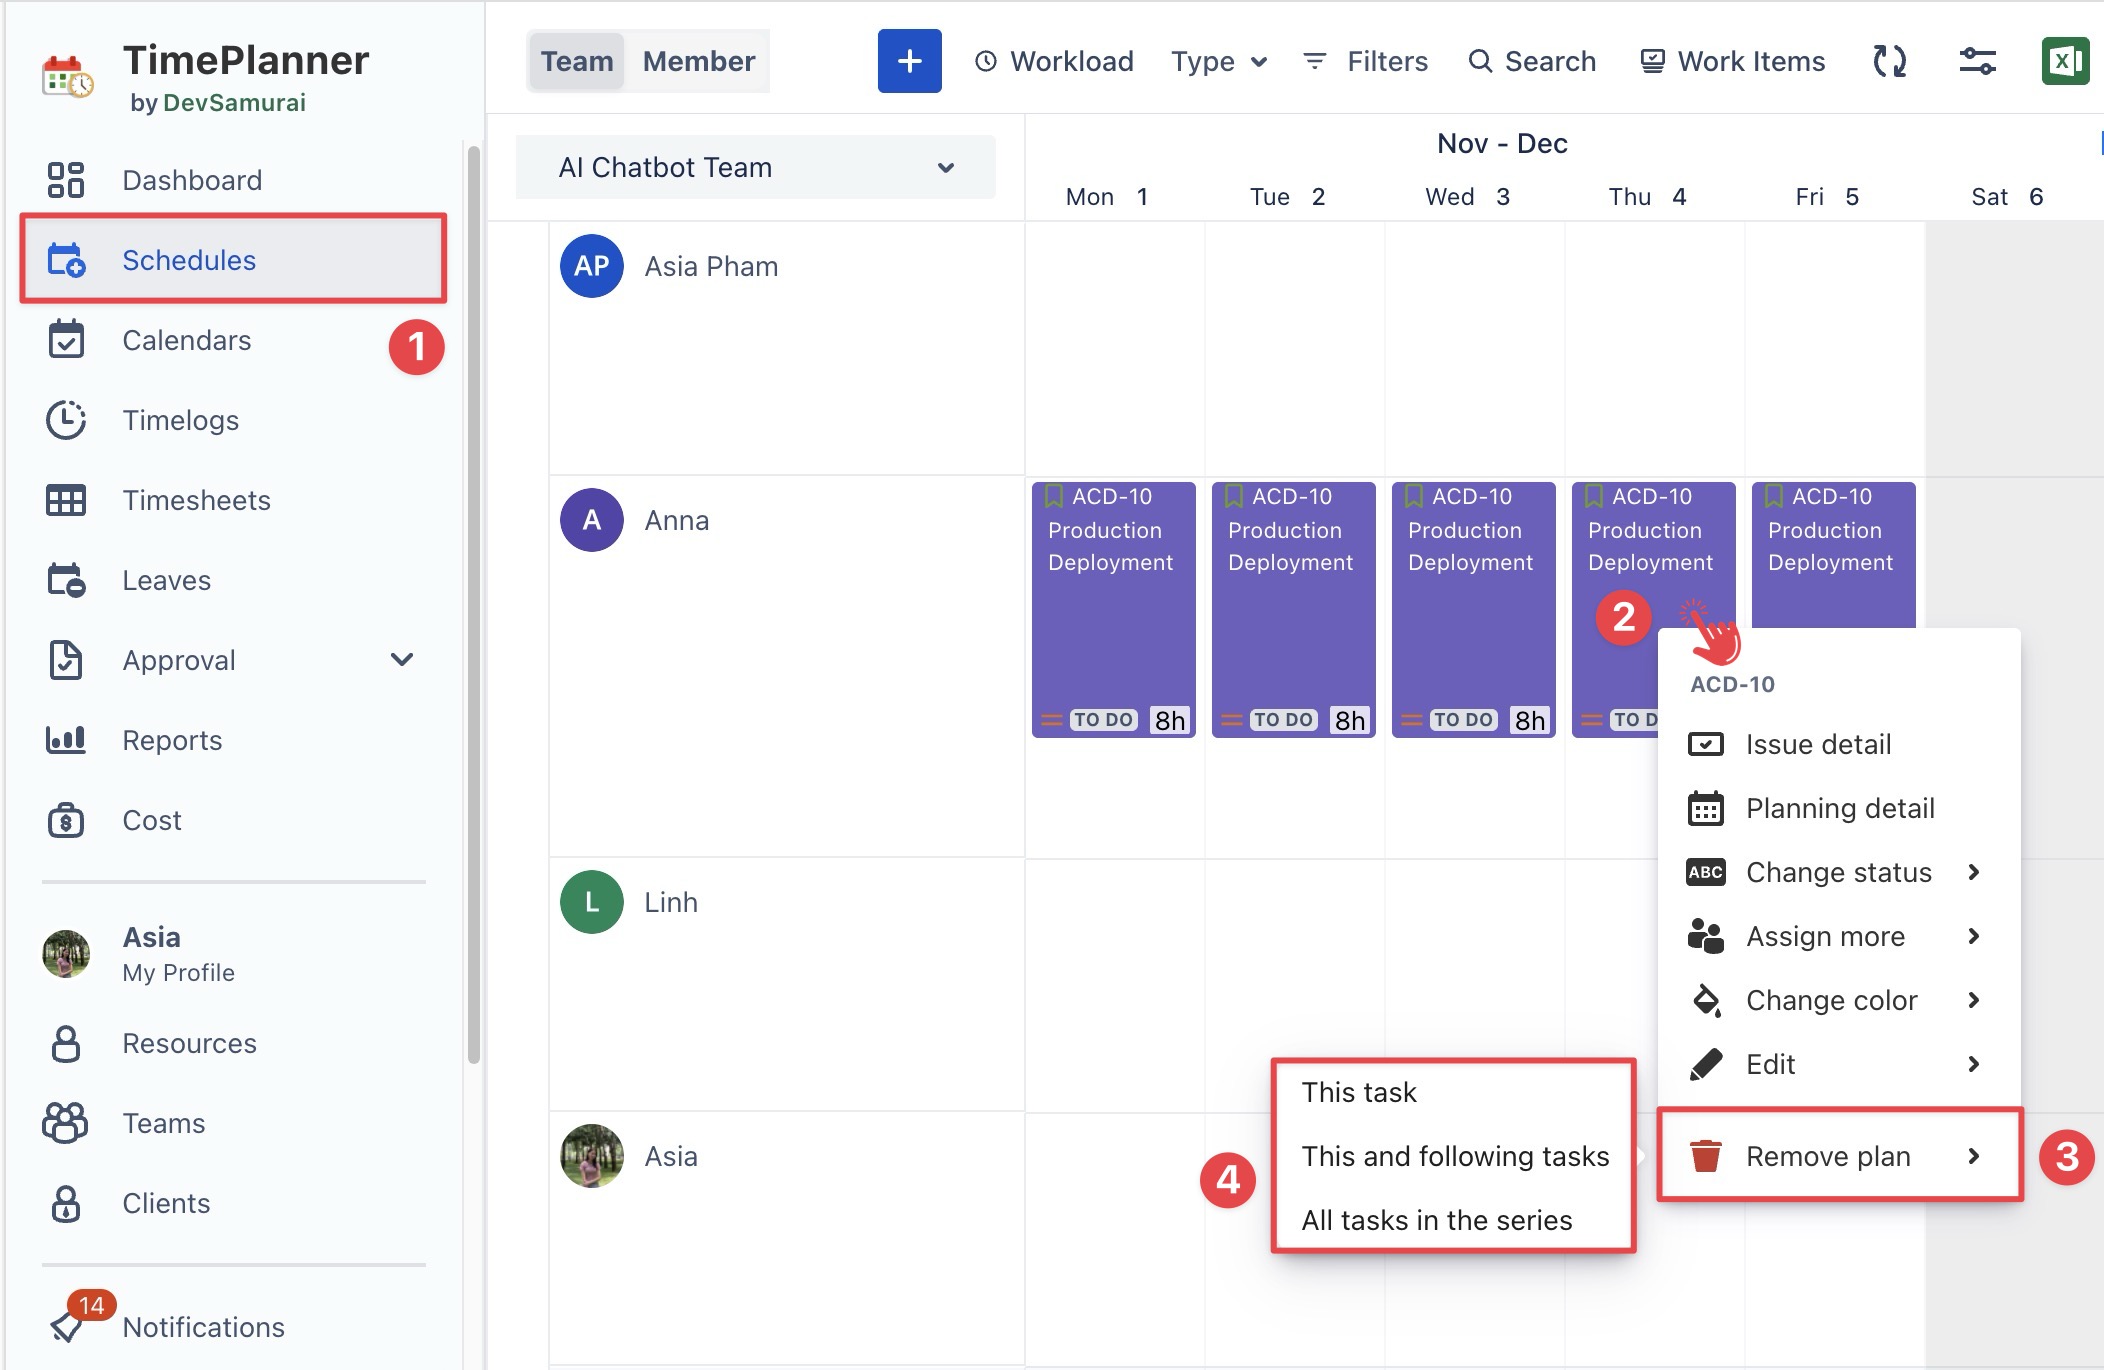
Task: Open the Type dropdown
Action: click(1219, 61)
